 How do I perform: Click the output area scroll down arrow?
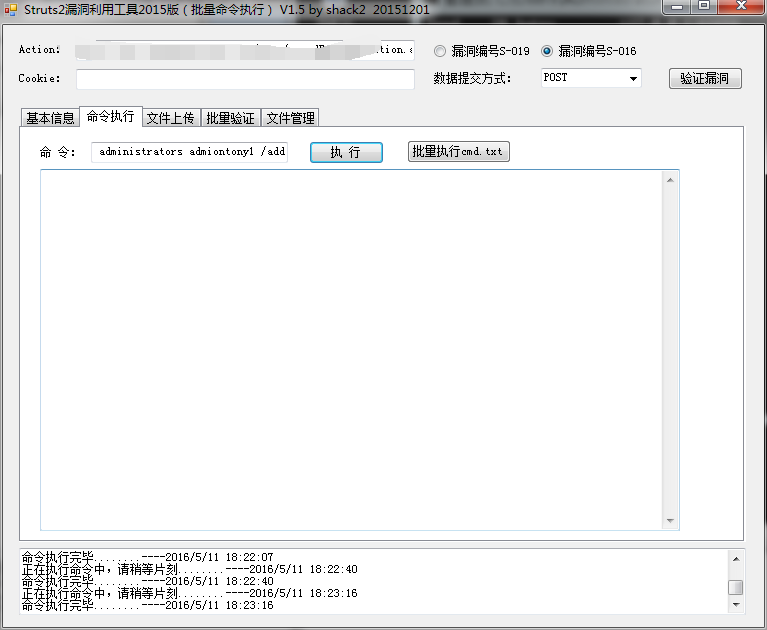pos(670,521)
